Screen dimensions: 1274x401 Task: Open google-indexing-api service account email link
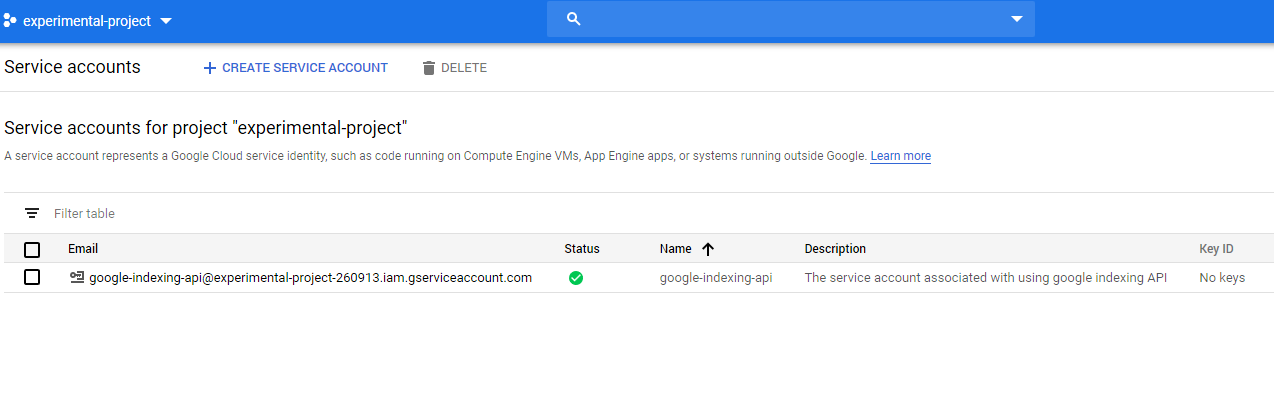pos(310,278)
